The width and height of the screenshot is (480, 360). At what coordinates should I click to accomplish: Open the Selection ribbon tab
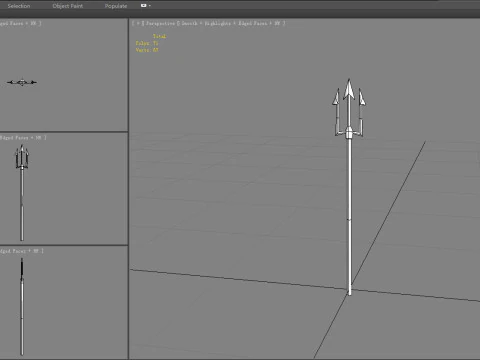pyautogui.click(x=19, y=6)
